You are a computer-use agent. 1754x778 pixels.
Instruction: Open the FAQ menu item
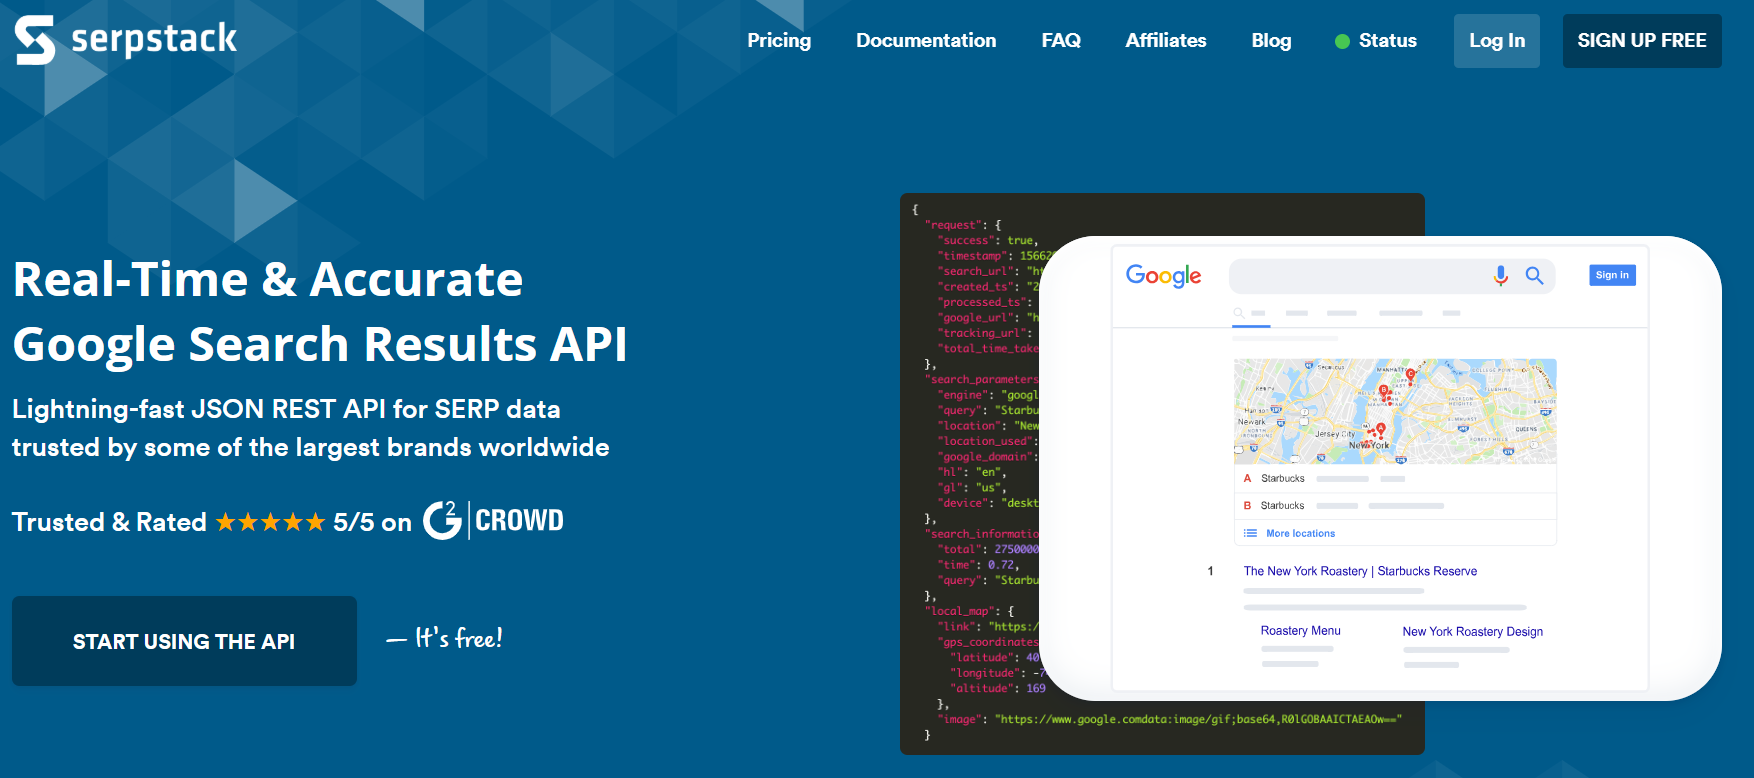coord(1060,41)
